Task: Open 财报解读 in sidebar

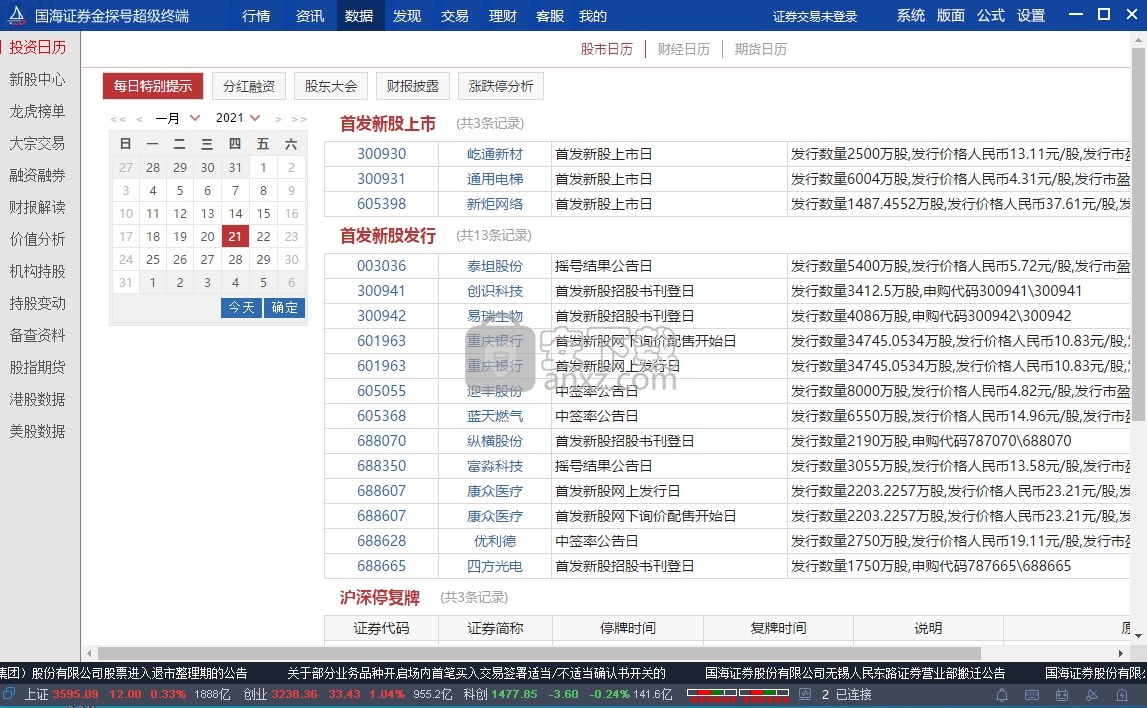Action: (x=37, y=207)
